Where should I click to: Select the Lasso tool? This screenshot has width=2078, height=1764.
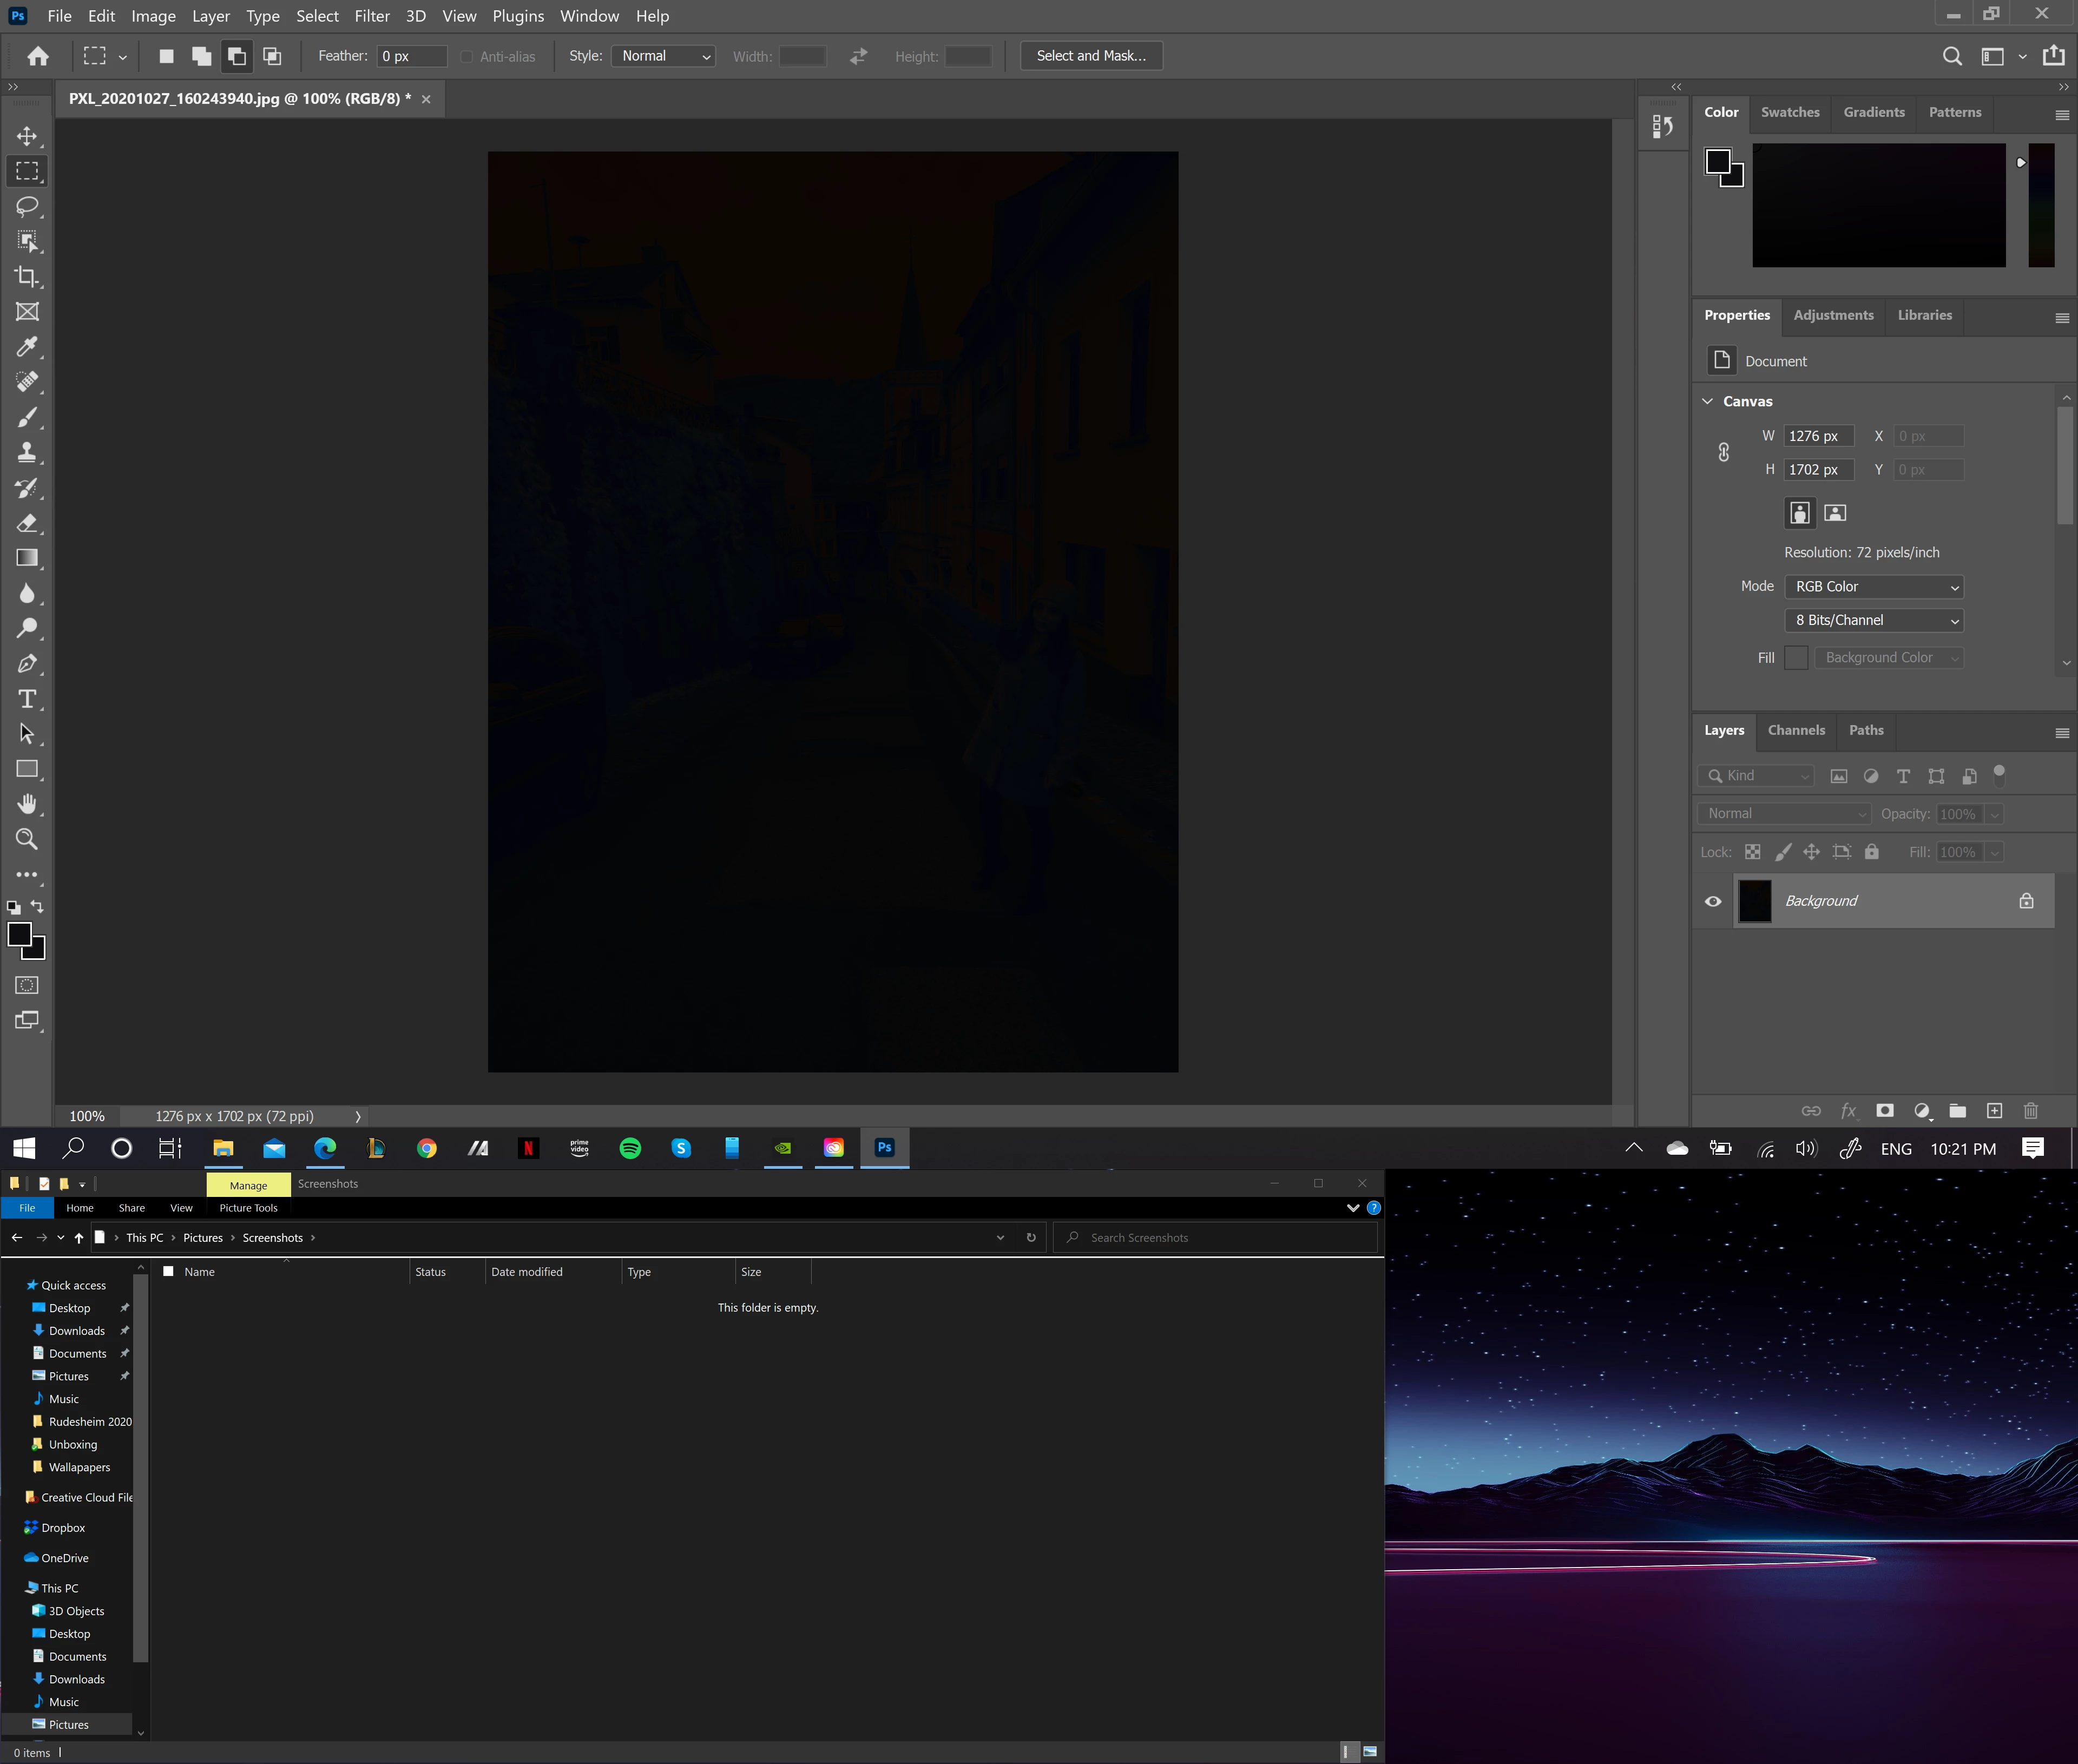[27, 206]
